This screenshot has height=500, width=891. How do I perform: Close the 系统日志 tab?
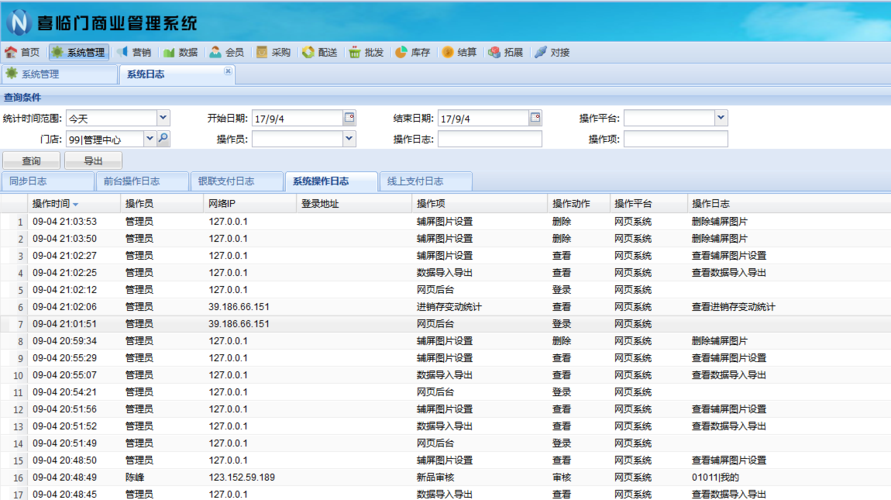228,71
